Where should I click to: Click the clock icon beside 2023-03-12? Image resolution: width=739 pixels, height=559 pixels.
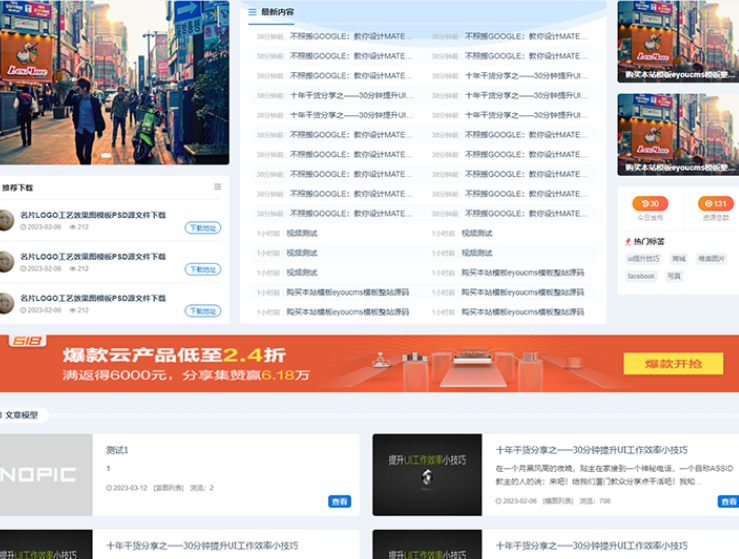(x=109, y=488)
